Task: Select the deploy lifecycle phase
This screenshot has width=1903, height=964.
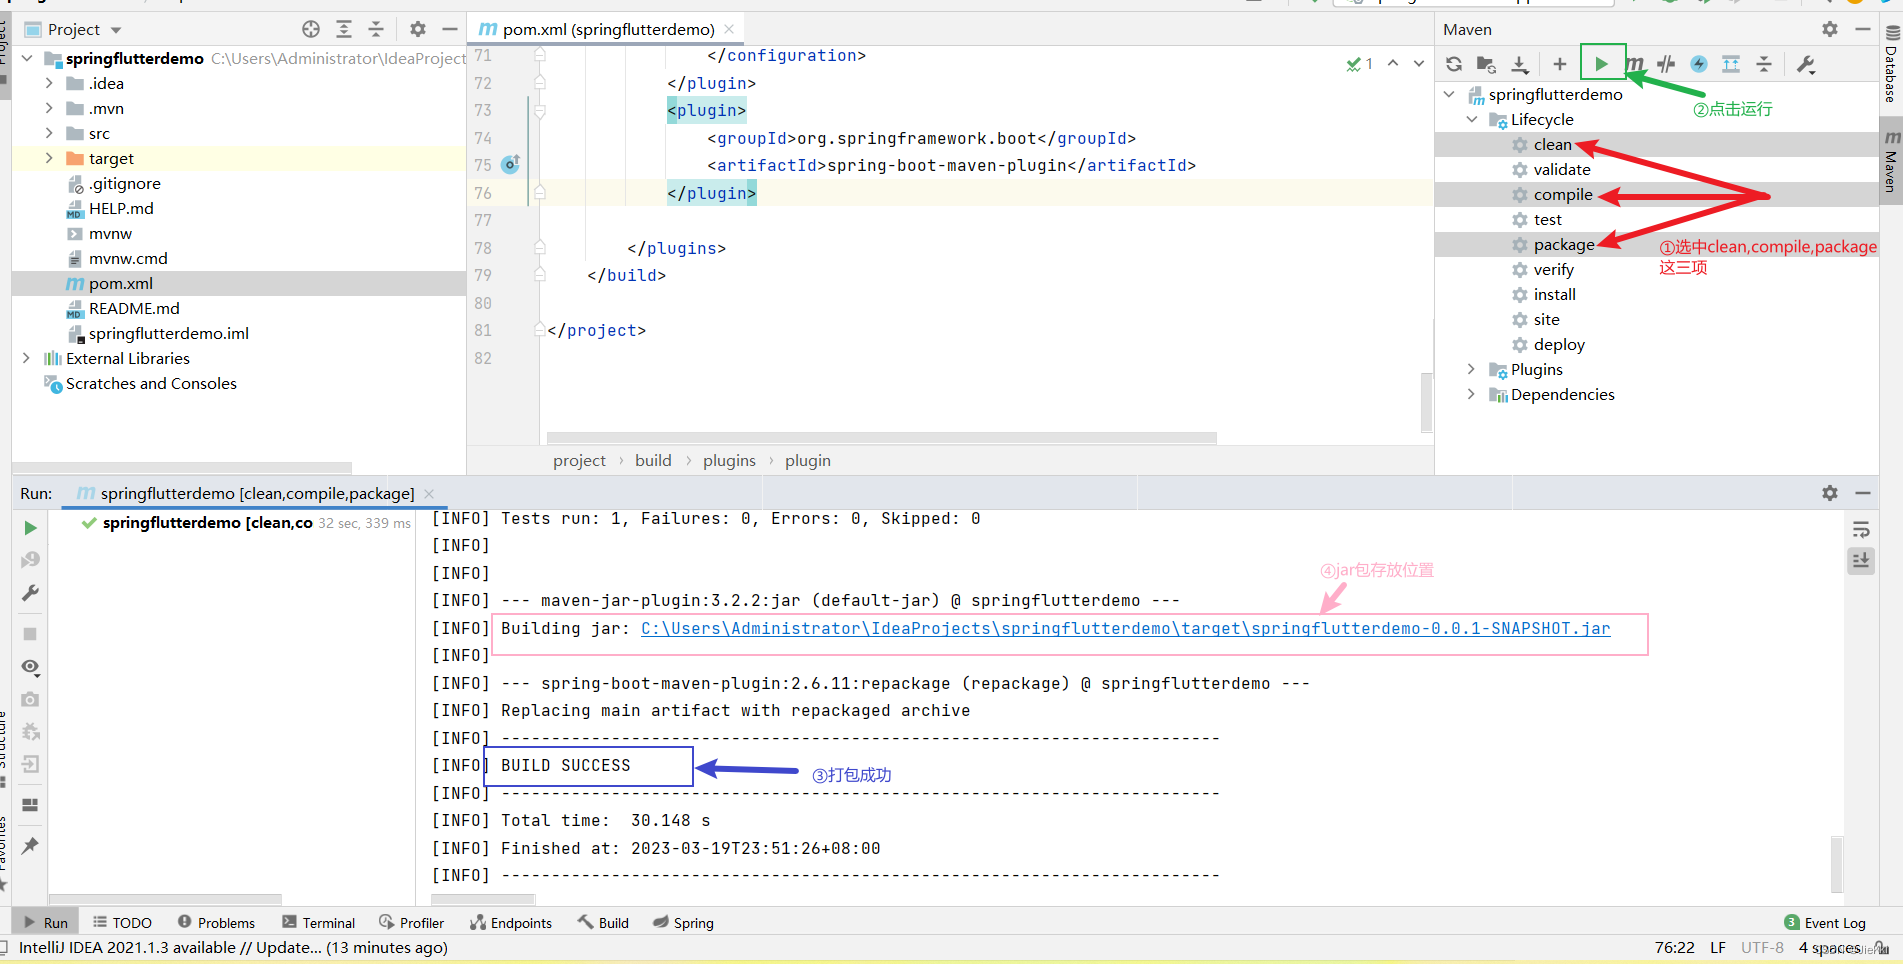Action: (1559, 344)
